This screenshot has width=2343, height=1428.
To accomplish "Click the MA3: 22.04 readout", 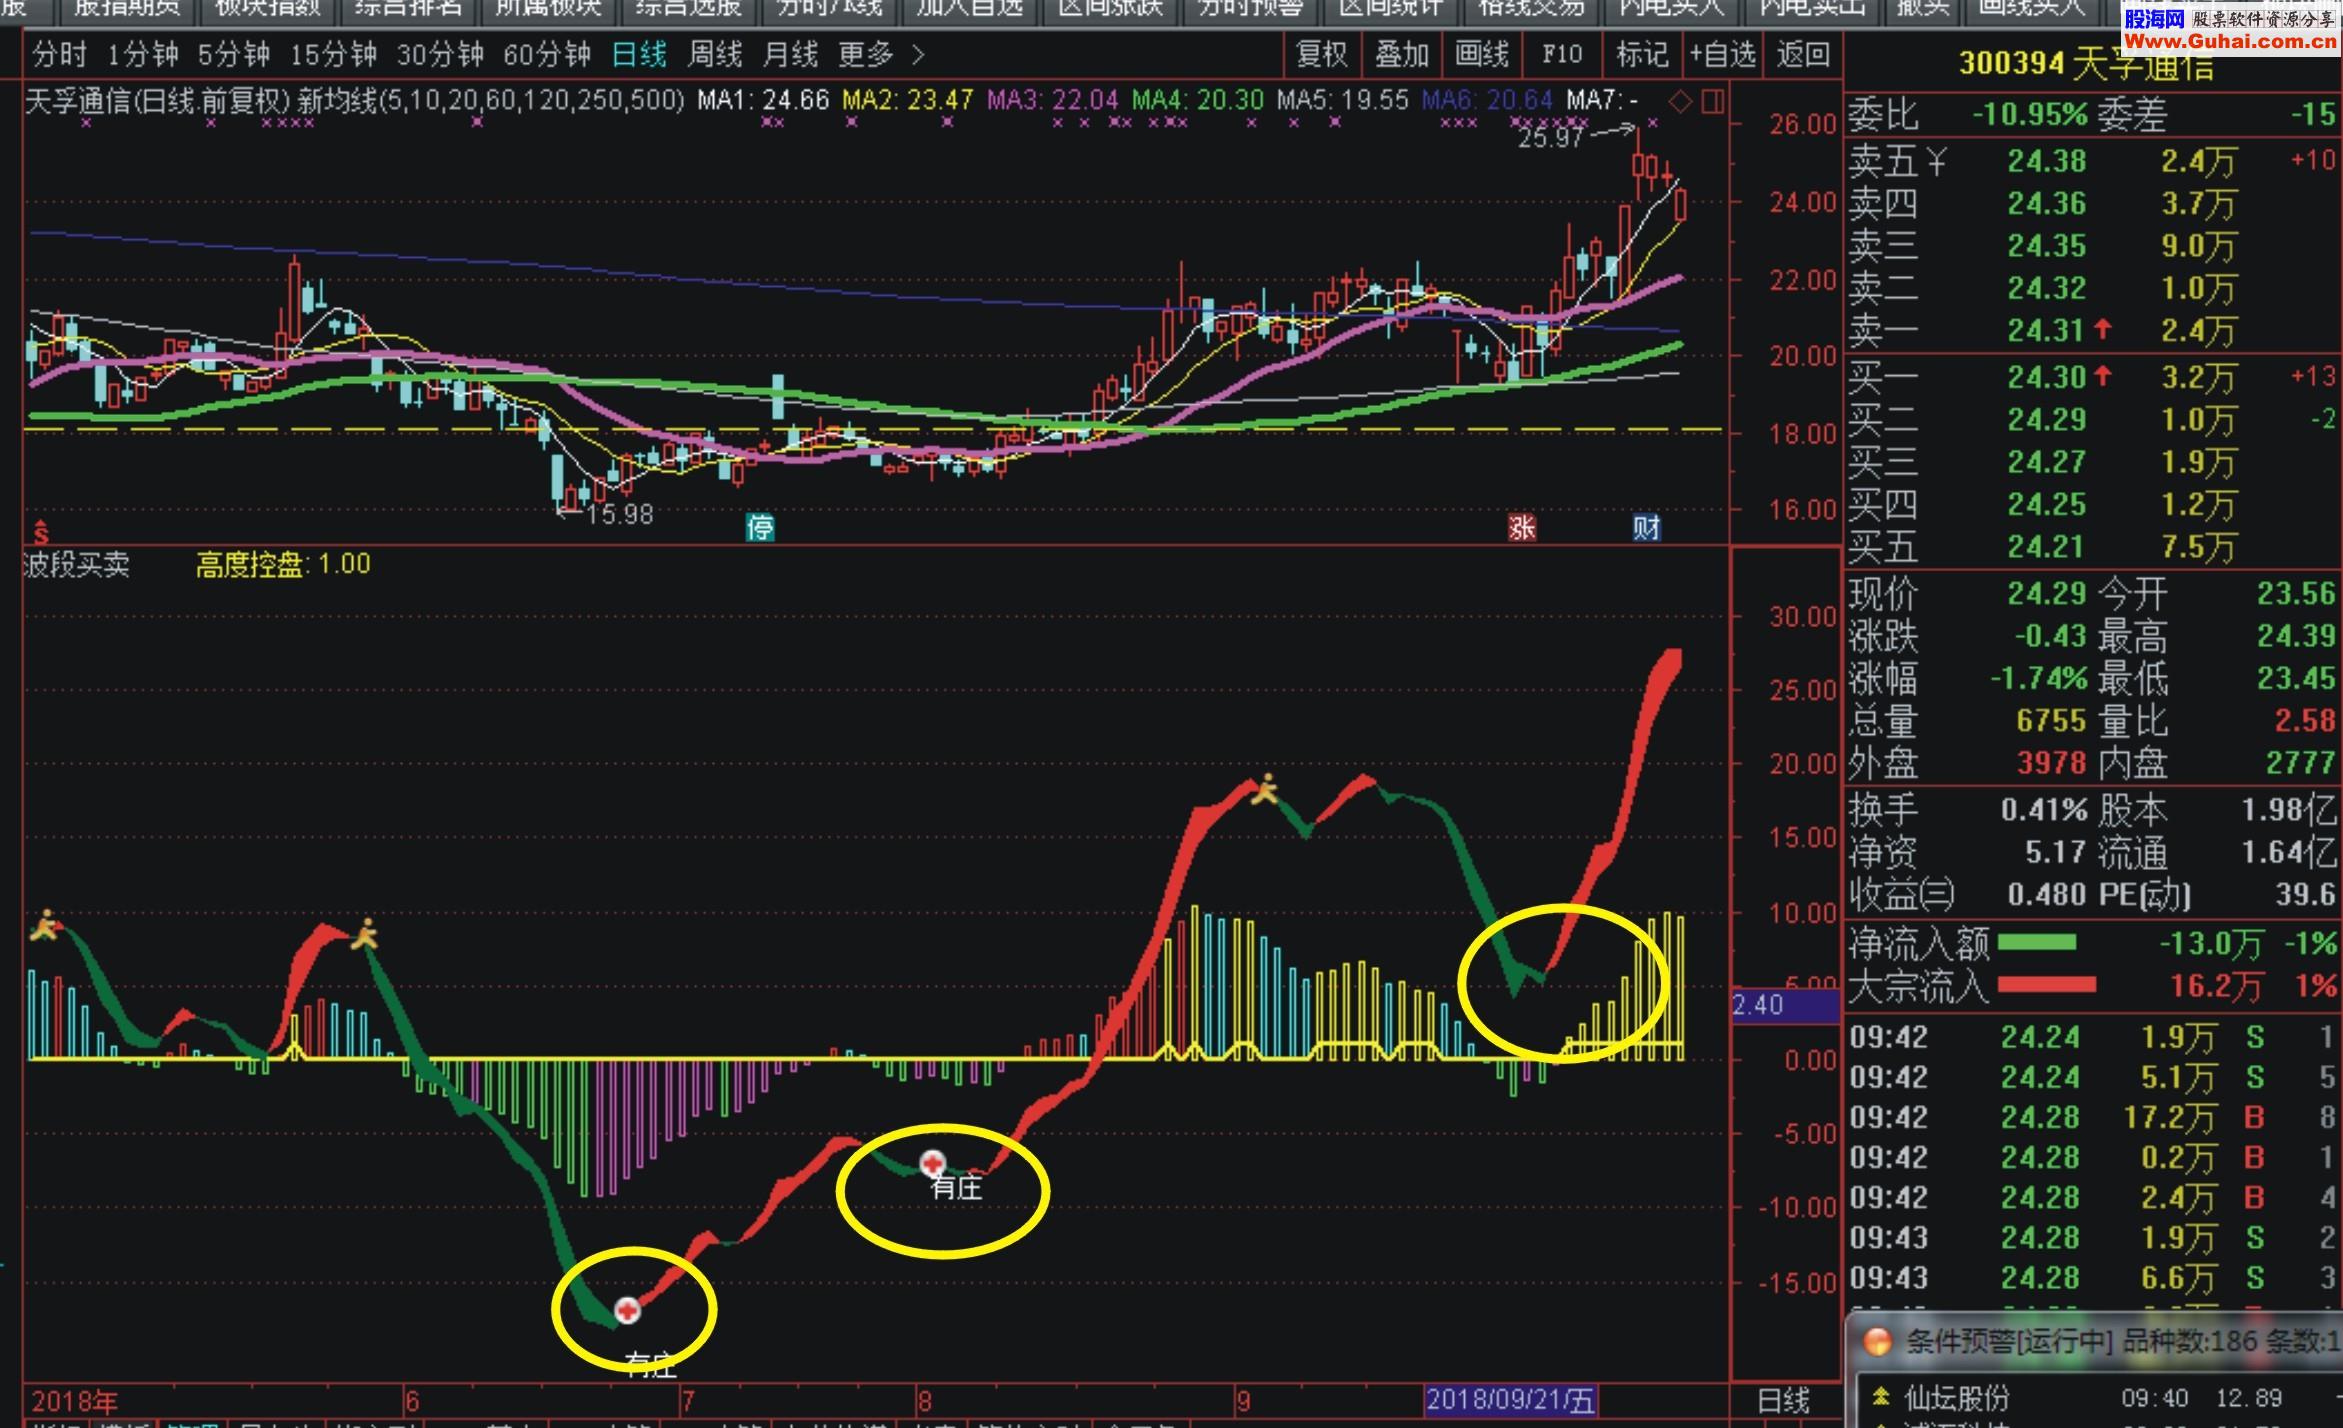I will (x=1052, y=100).
